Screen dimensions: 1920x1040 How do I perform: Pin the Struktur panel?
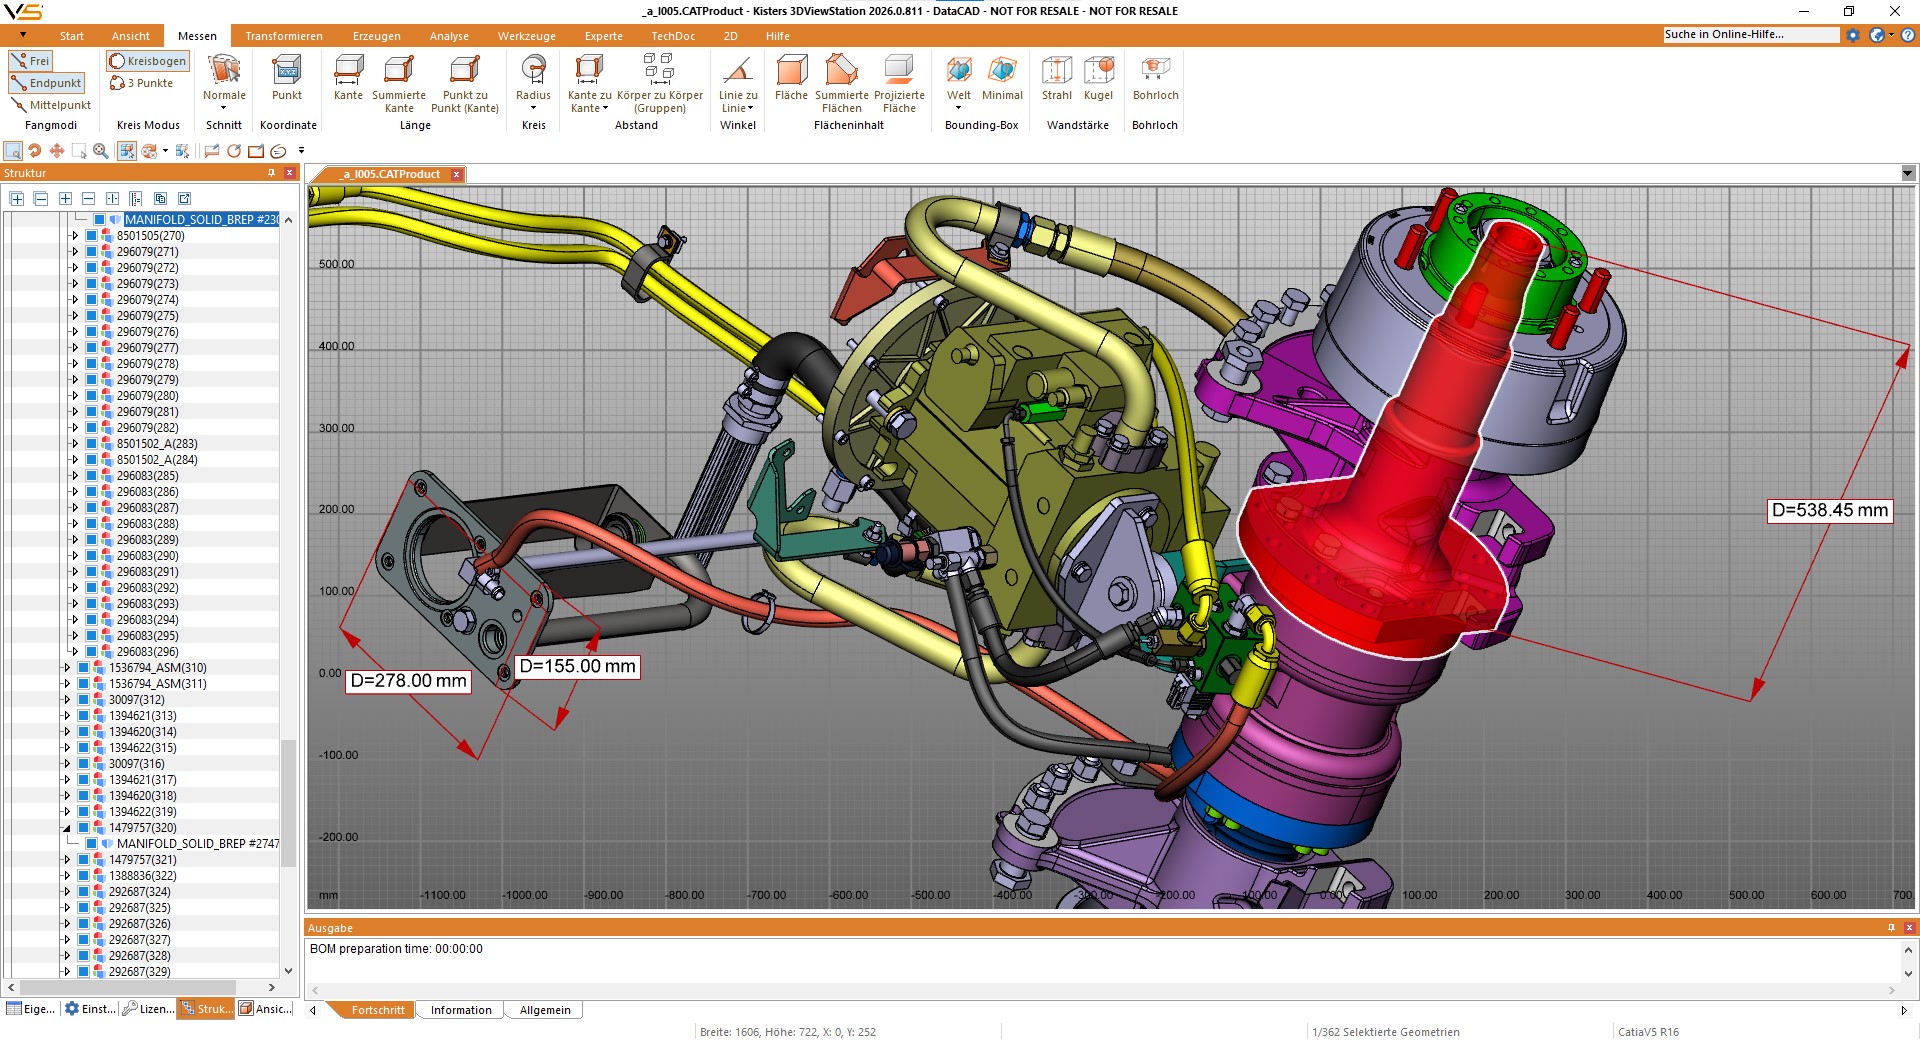tap(271, 173)
